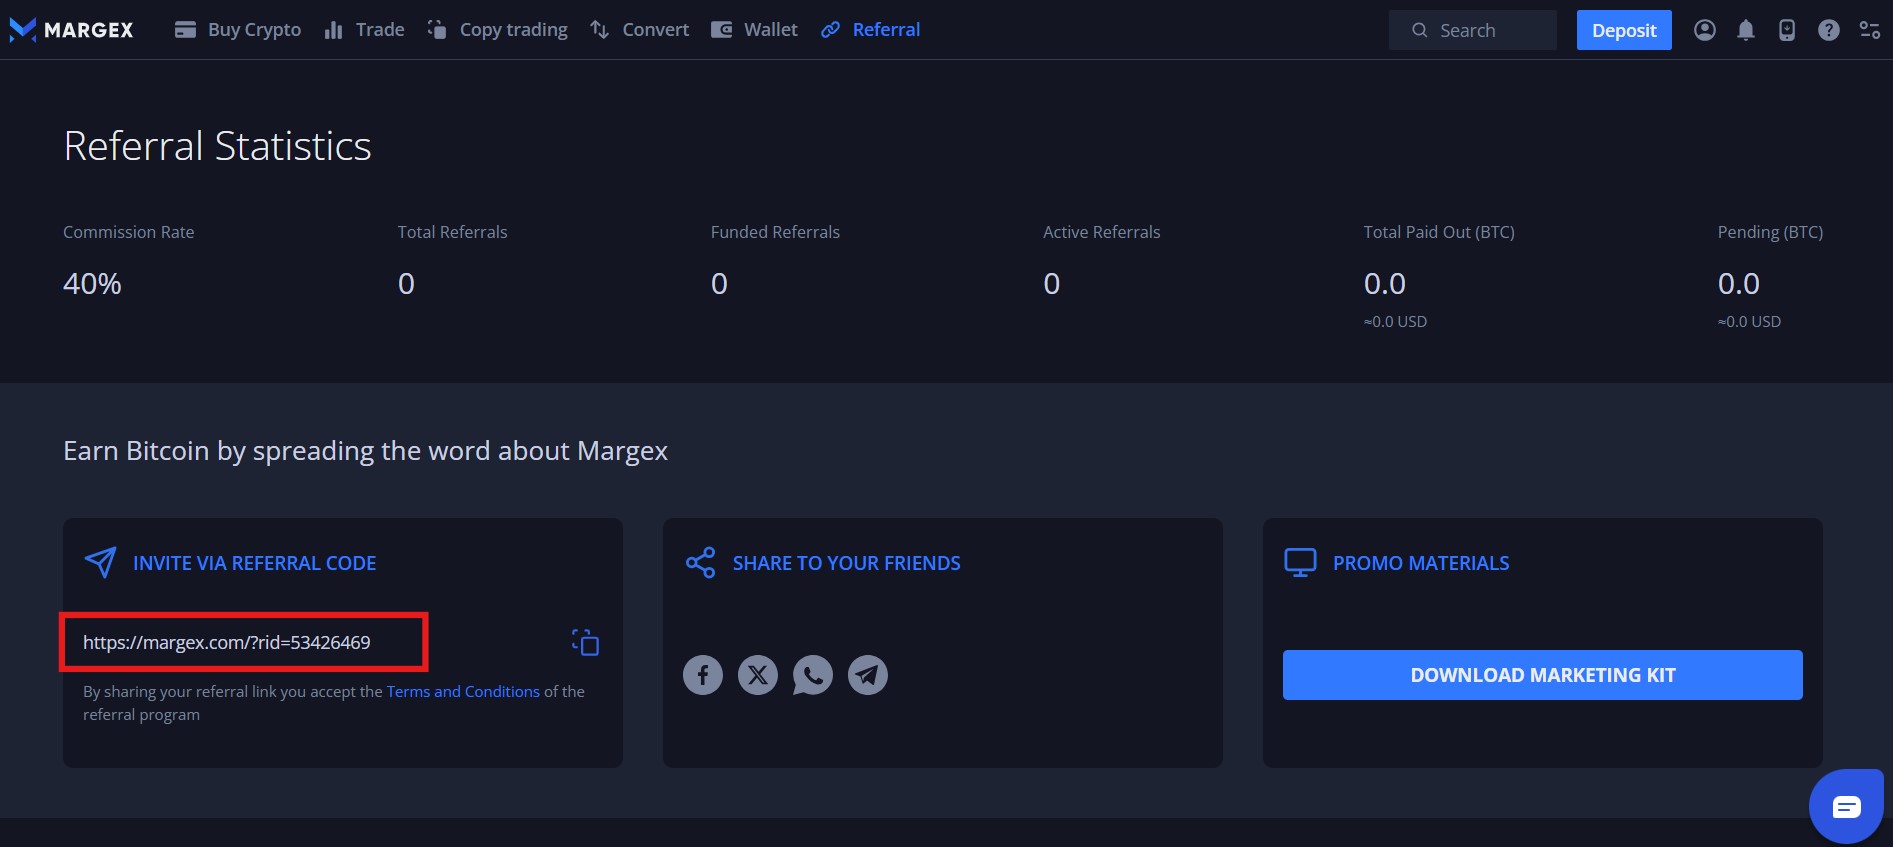Click the 40% commission rate value

[x=92, y=284]
